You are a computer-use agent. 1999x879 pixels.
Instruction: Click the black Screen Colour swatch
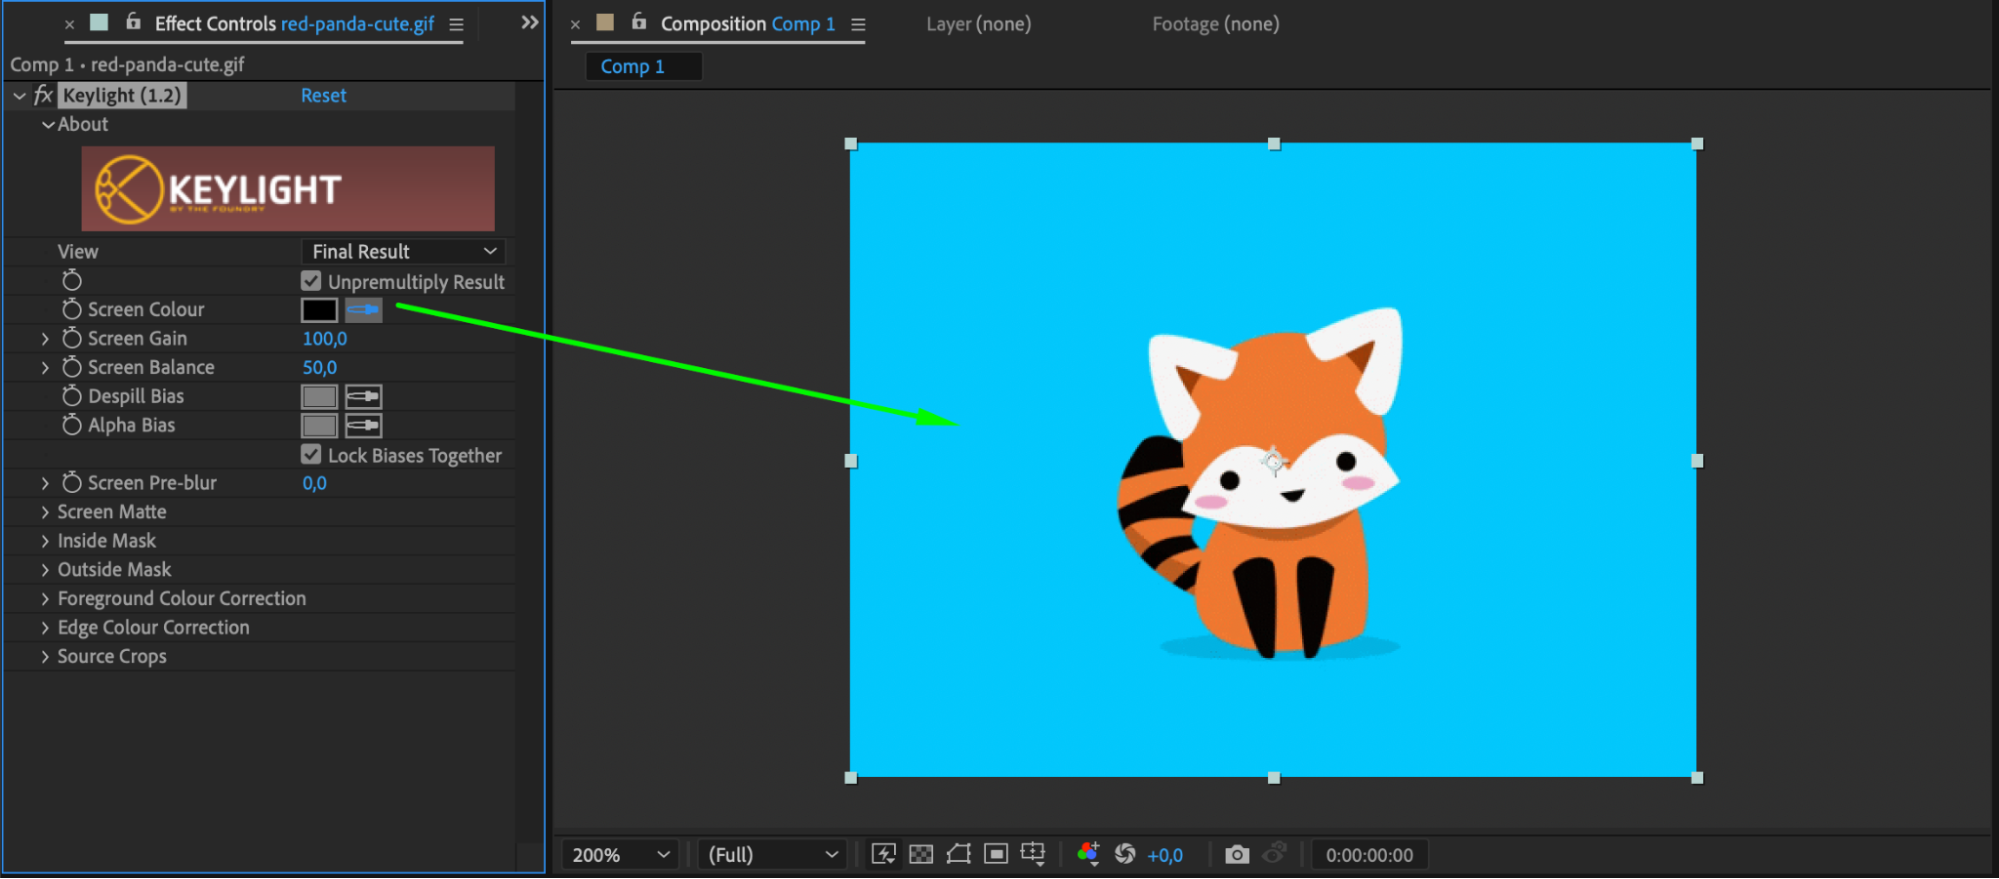[x=319, y=310]
